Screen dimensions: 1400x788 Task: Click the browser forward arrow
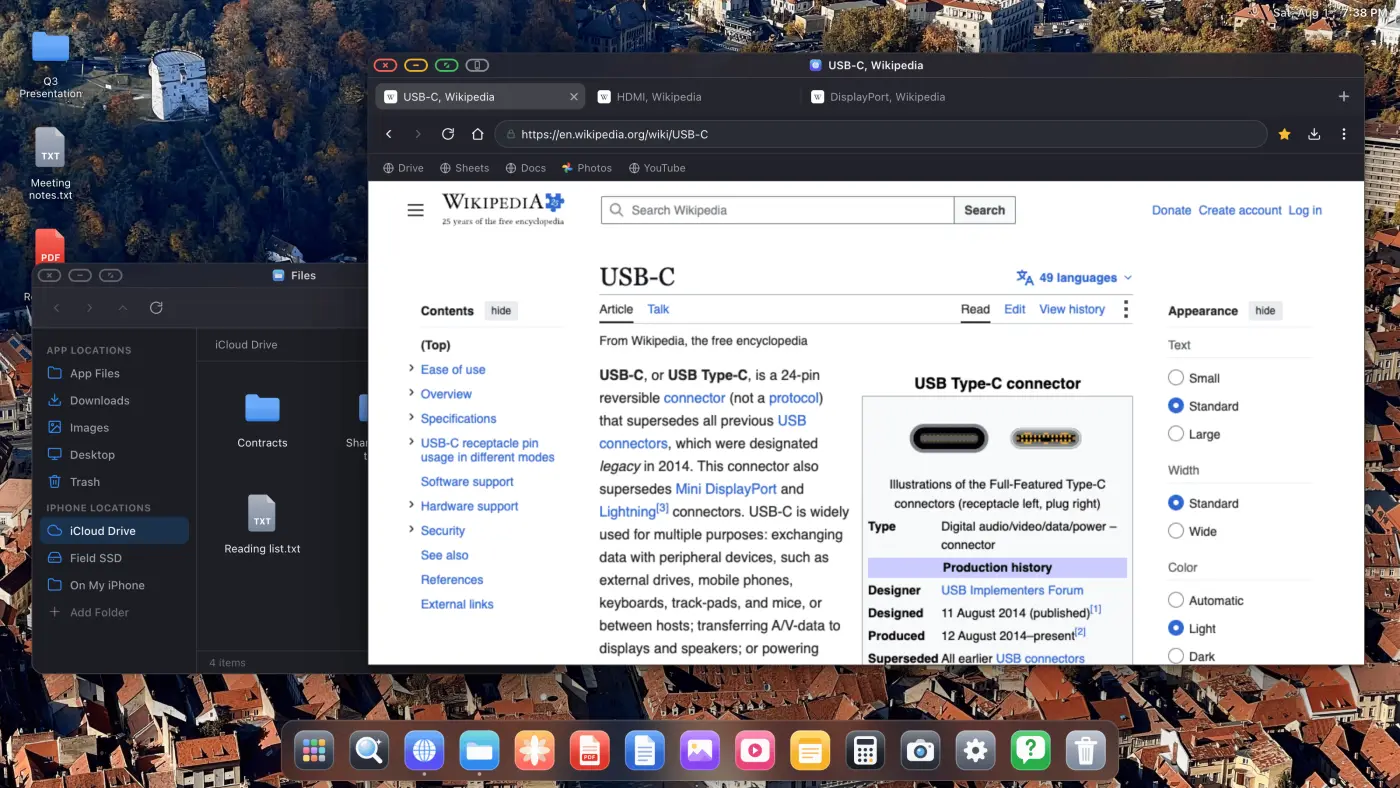point(418,134)
